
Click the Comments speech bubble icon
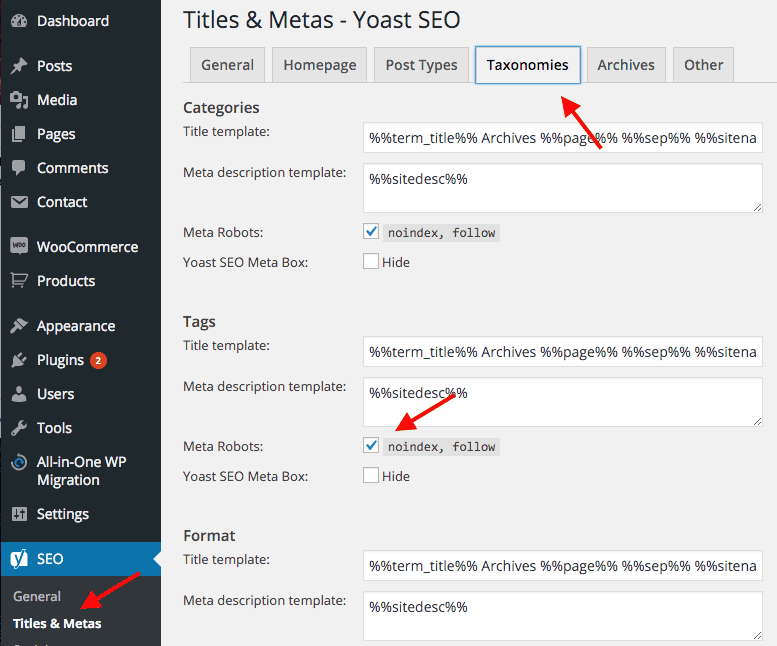(x=19, y=168)
